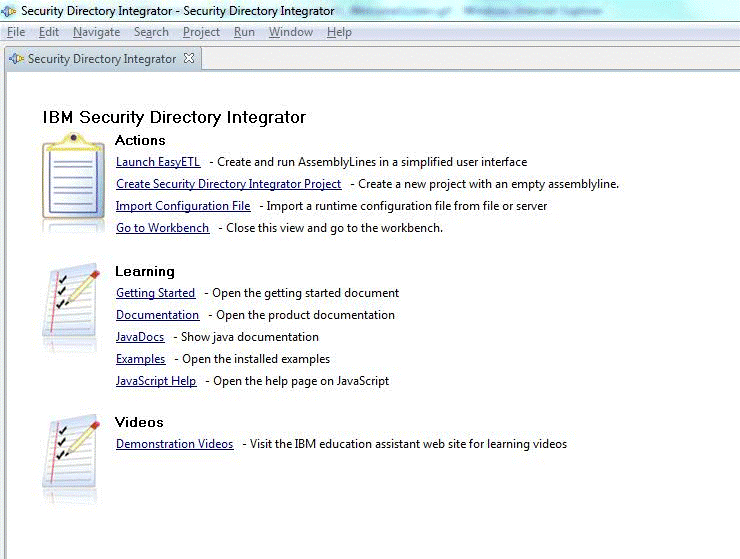
Task: Open the Run menu
Action: [x=244, y=32]
